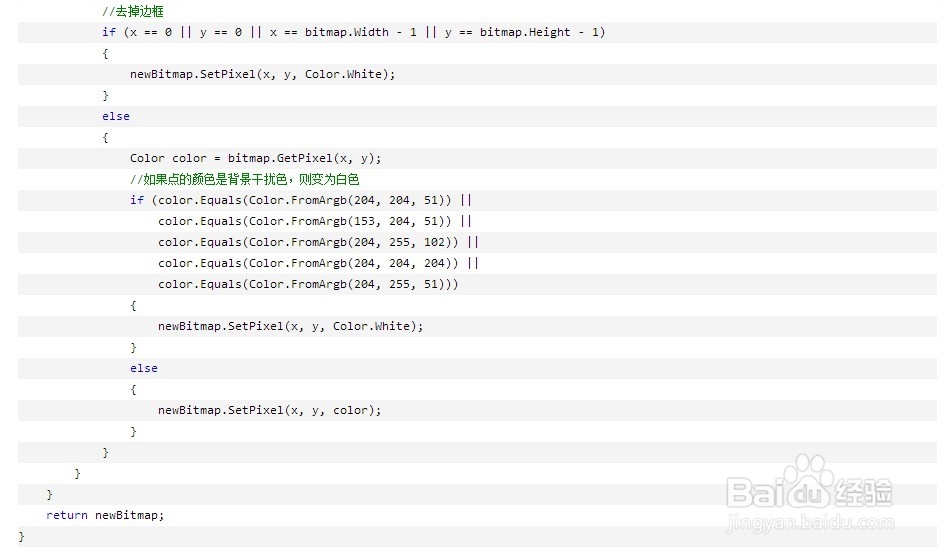Click the Color color = bitmap.GetPixel line
The width and height of the screenshot is (947, 555).
pyautogui.click(x=255, y=158)
